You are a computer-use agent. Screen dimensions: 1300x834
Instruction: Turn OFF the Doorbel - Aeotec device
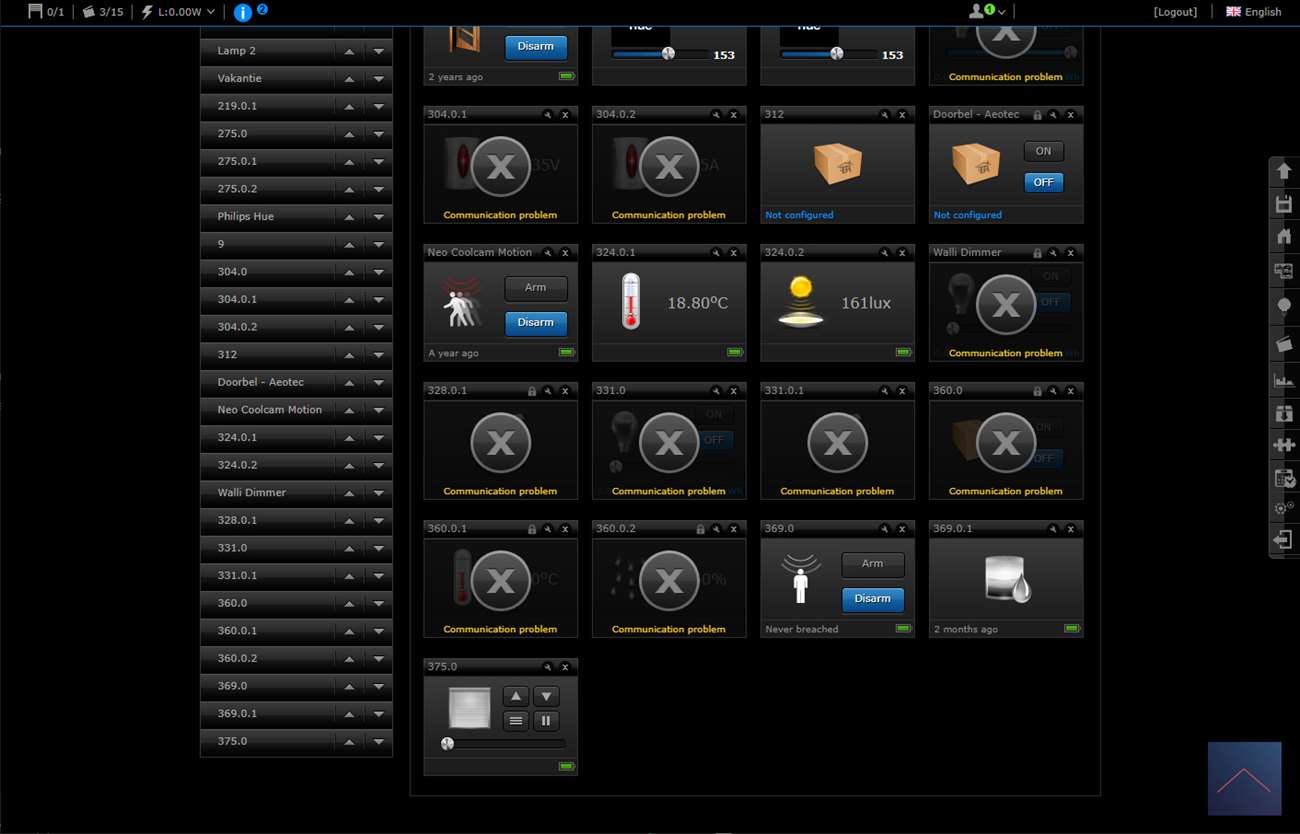coord(1043,183)
